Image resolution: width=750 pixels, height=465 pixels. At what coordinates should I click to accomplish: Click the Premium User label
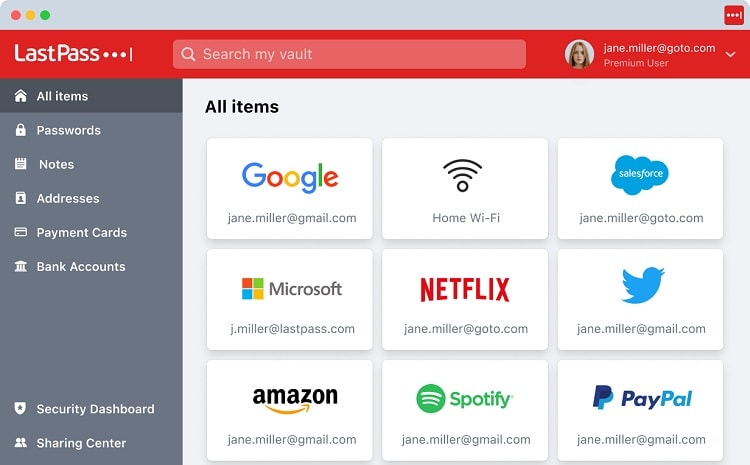[x=636, y=63]
